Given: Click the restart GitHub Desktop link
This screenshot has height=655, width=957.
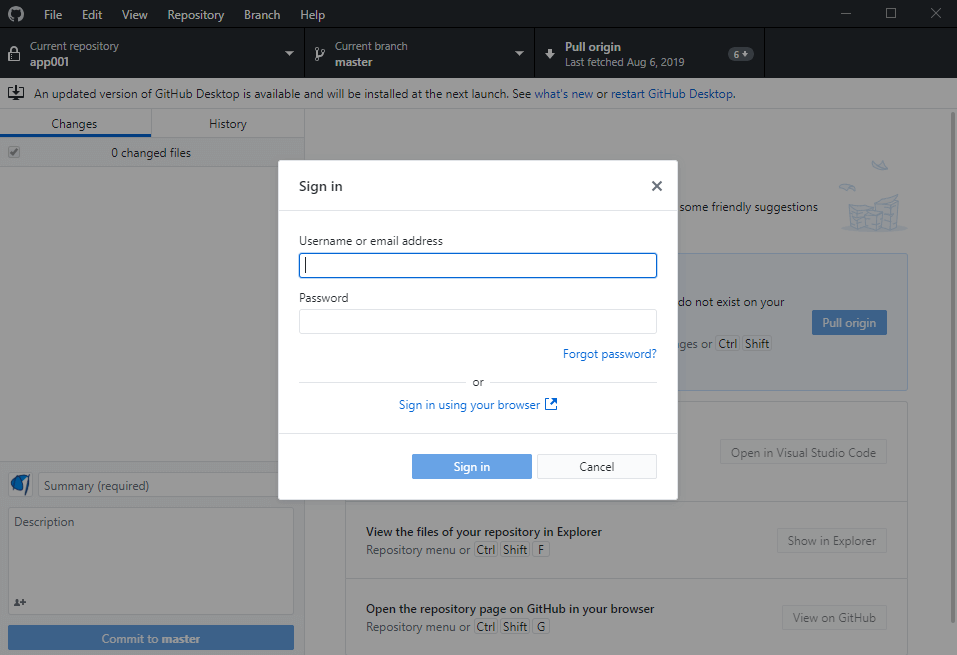Looking at the screenshot, I should 672,94.
